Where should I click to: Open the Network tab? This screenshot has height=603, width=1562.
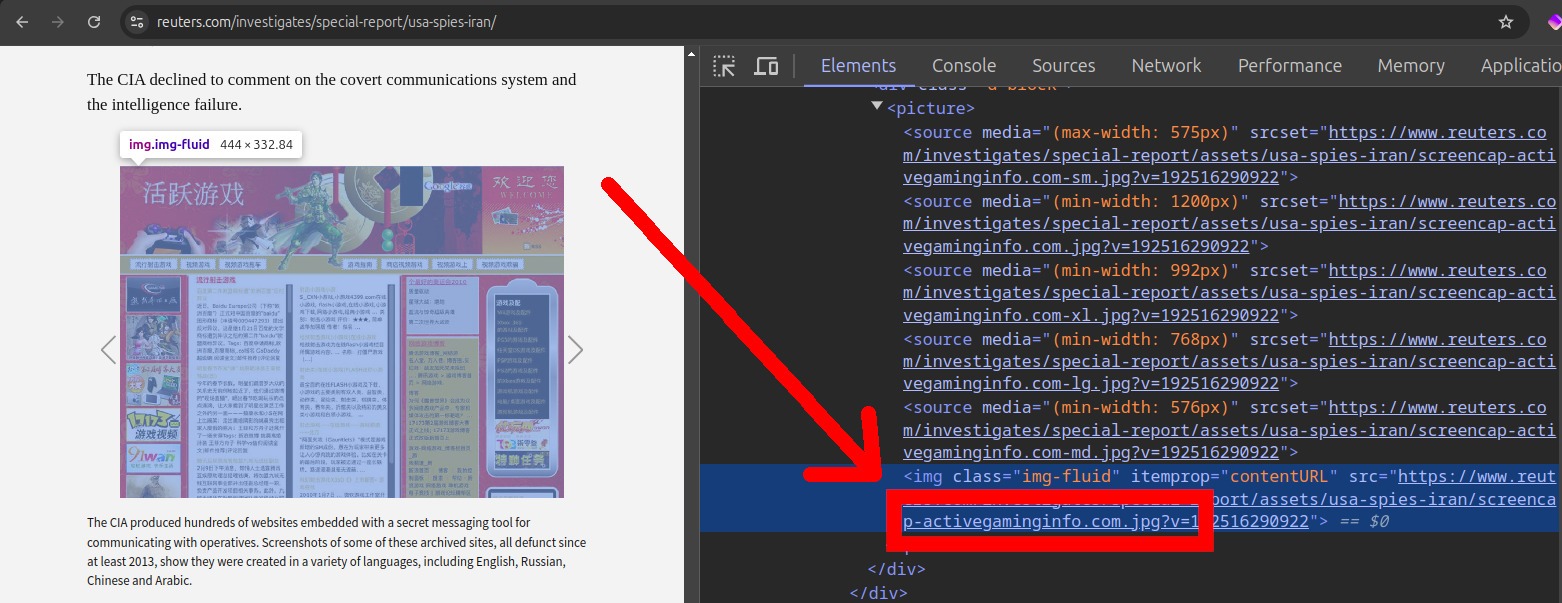pyautogui.click(x=1166, y=66)
